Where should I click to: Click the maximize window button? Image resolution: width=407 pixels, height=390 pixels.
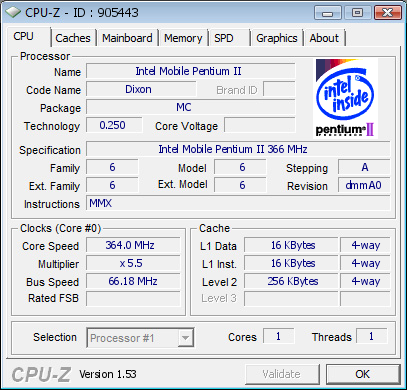tap(357, 13)
